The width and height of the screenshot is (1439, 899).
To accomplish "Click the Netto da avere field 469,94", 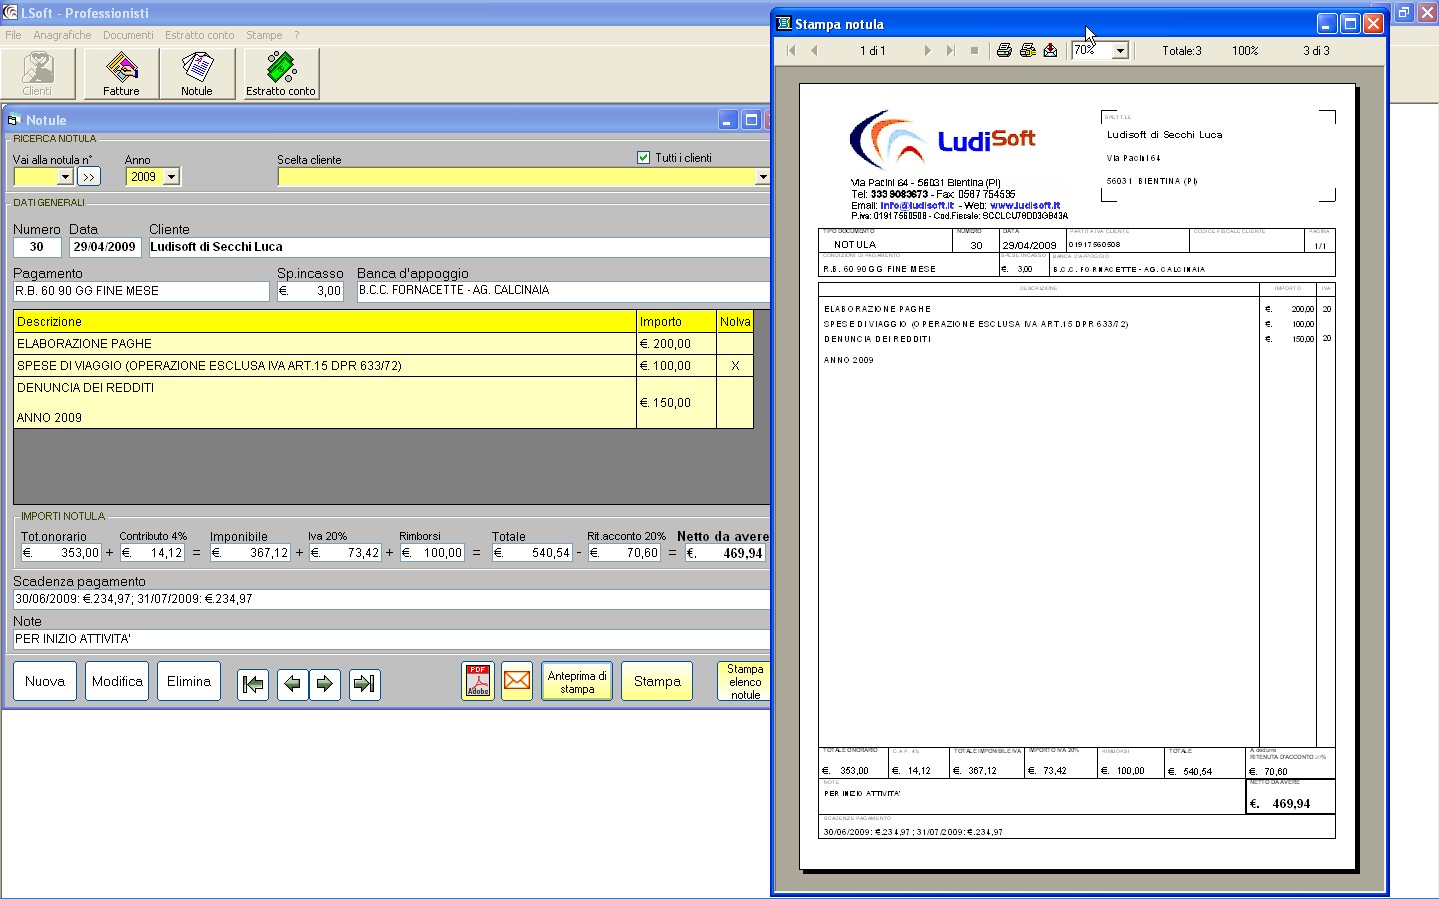I will pyautogui.click(x=725, y=552).
